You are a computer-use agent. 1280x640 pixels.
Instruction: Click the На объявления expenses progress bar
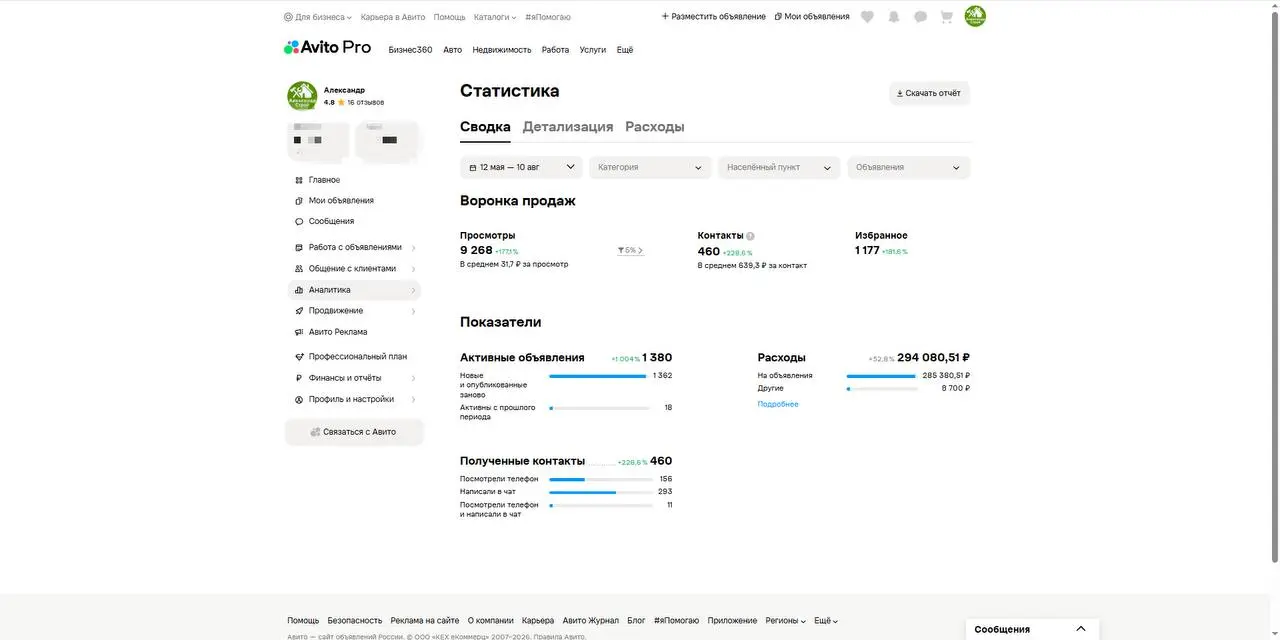point(882,376)
